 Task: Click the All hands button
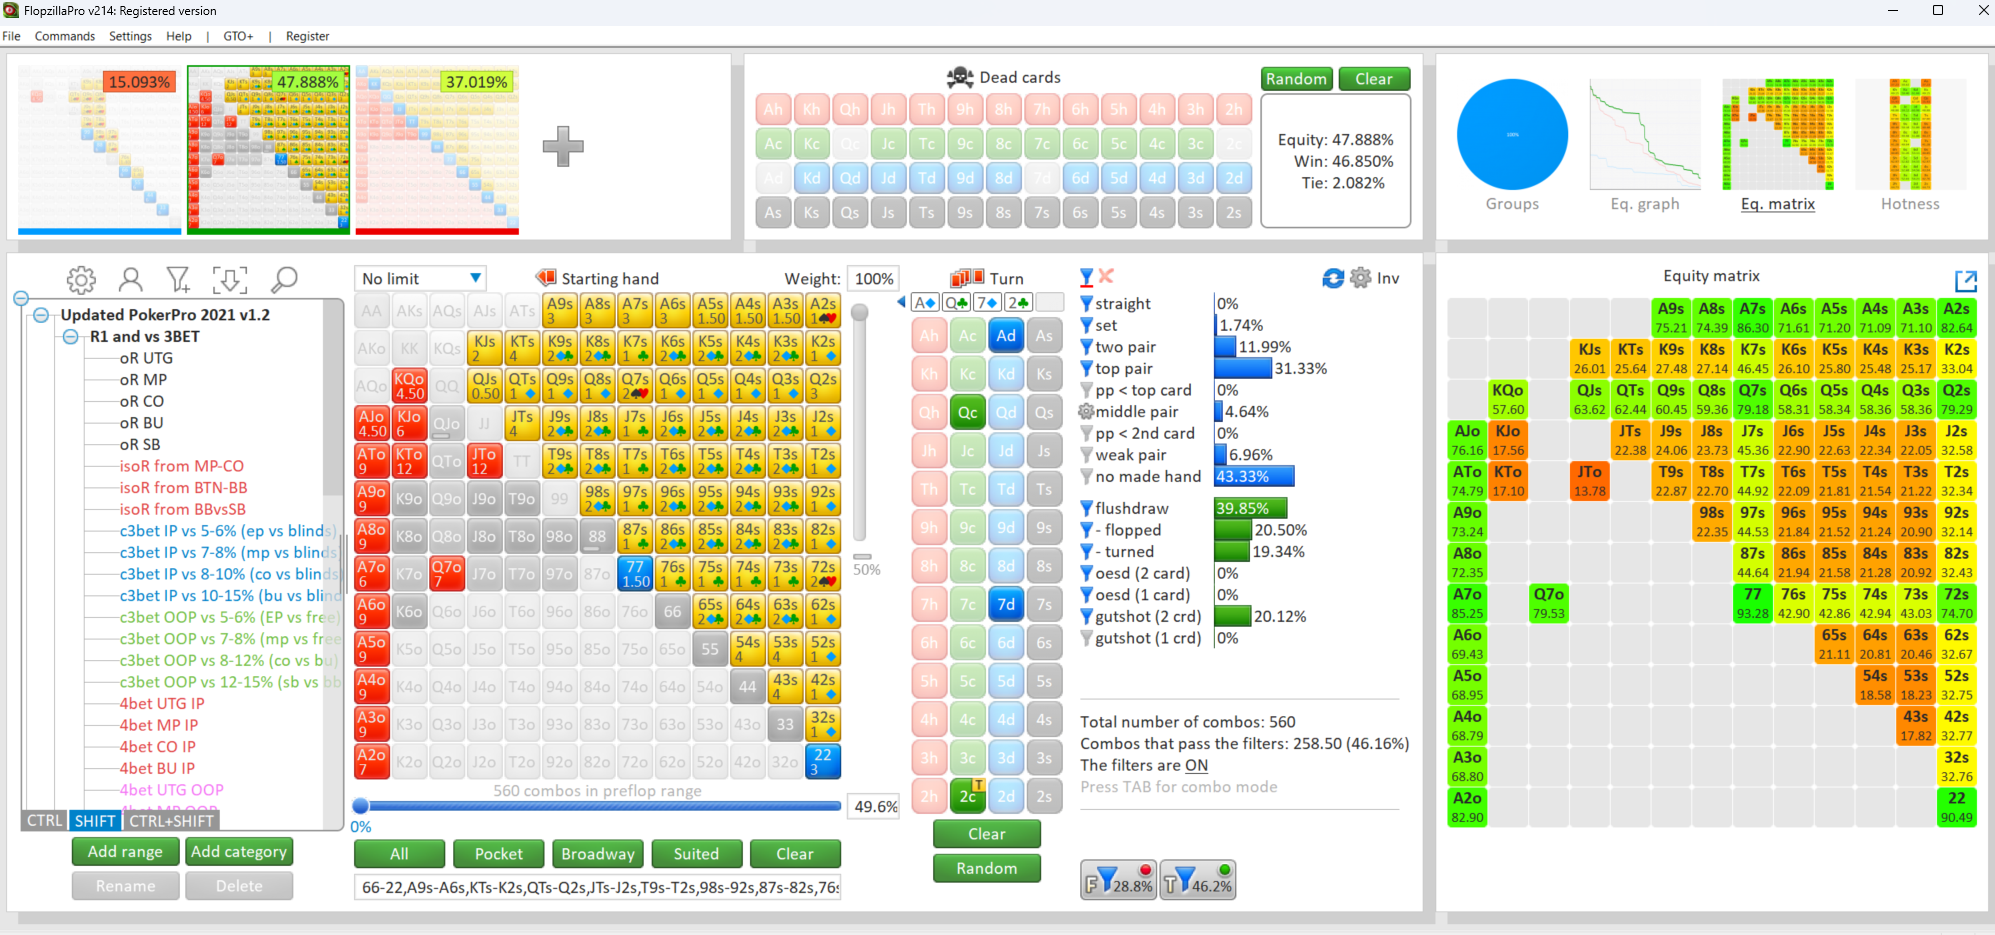399,854
